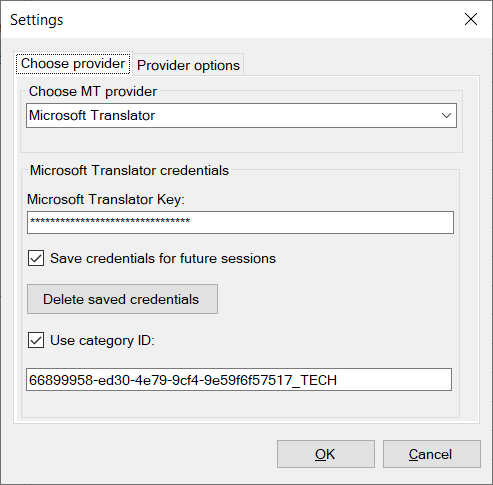The height and width of the screenshot is (485, 493).
Task: Focus the category ID text field
Action: tap(239, 380)
